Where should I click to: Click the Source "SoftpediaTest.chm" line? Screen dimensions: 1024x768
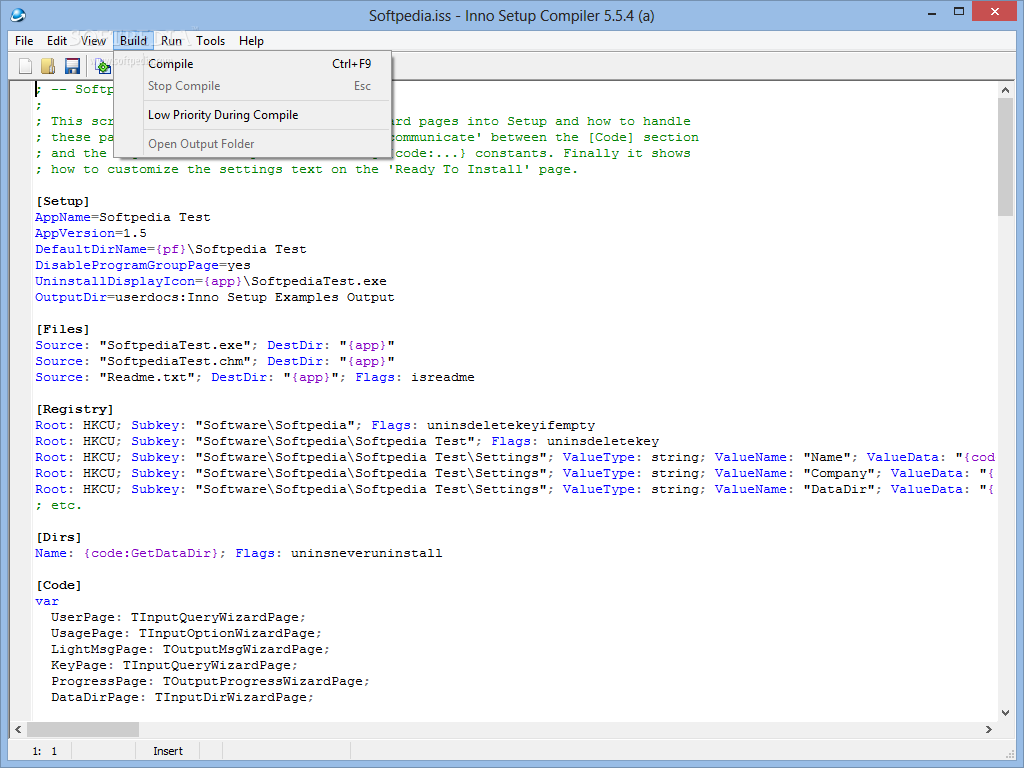[x=215, y=361]
